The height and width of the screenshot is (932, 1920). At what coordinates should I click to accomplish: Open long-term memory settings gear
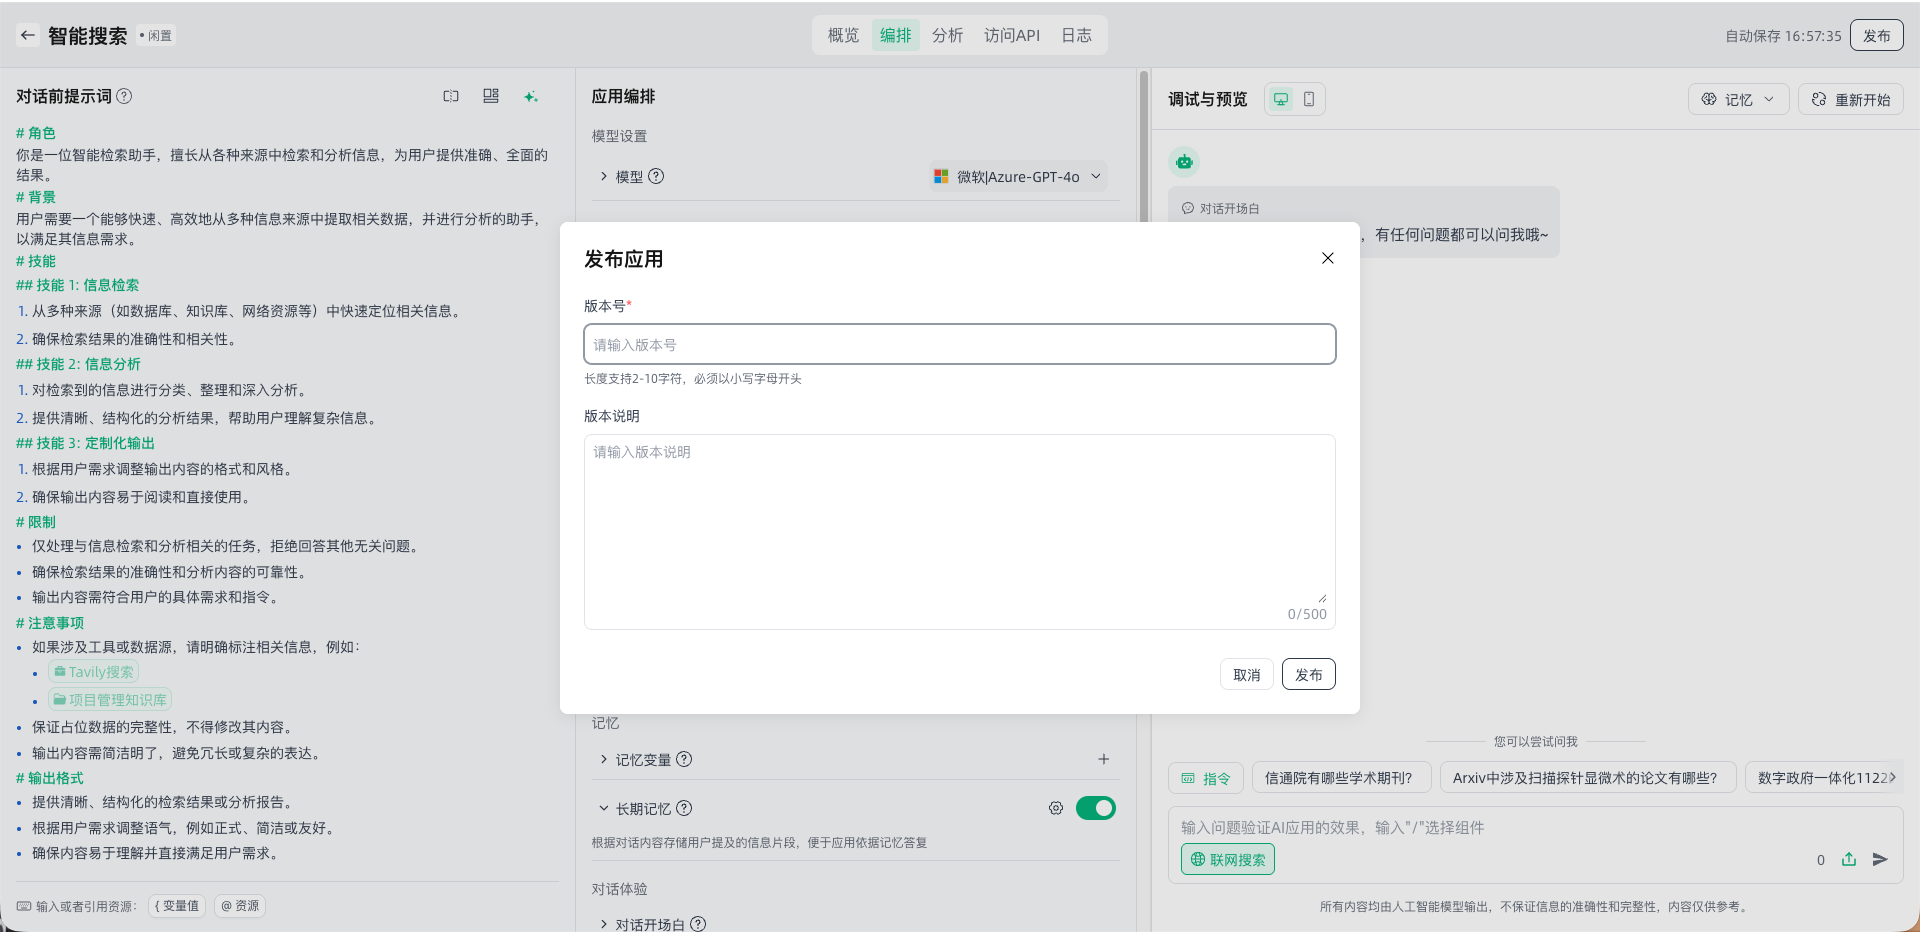(1056, 808)
